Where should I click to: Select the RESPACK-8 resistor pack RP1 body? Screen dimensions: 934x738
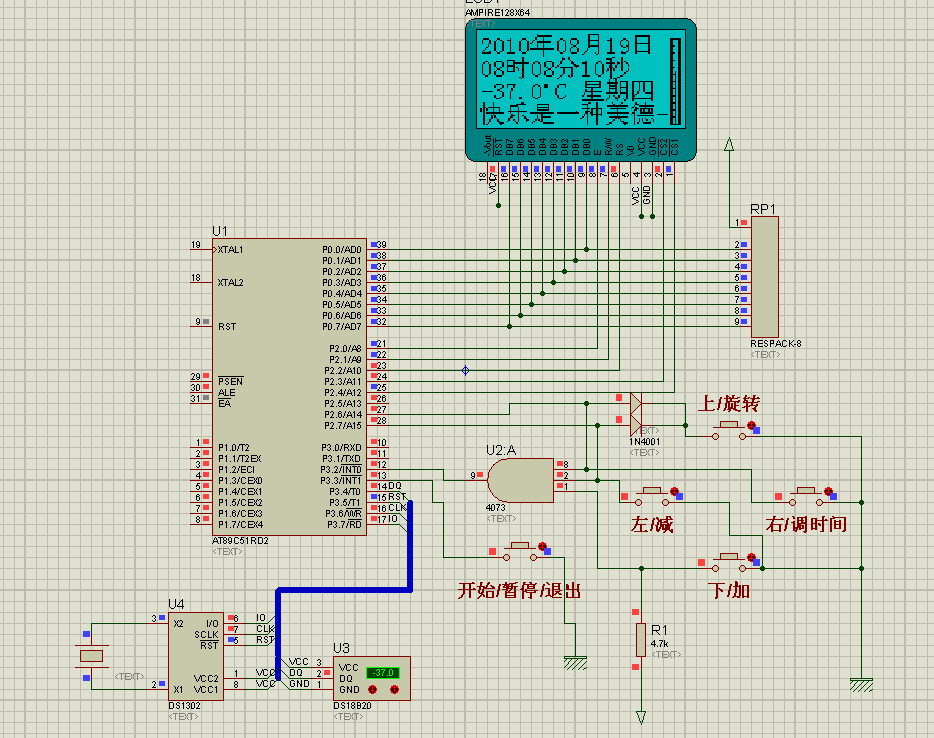click(765, 277)
